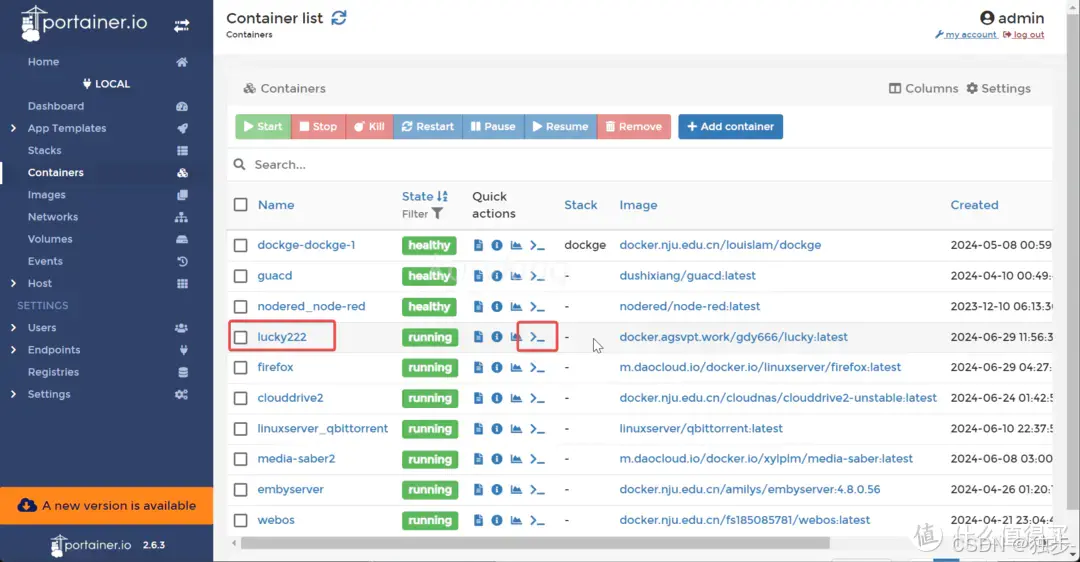
Task: Open Events page in sidebar
Action: click(45, 261)
